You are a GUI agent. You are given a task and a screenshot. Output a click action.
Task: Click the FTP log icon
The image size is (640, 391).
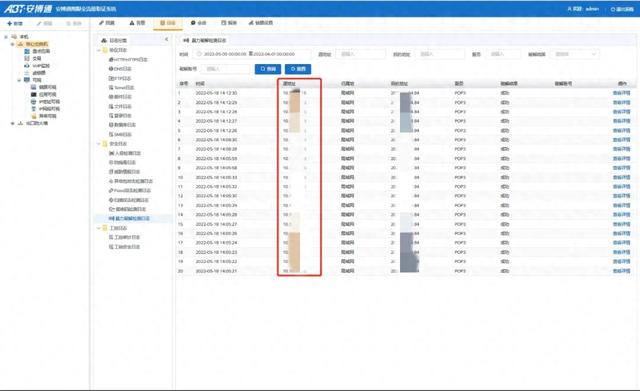111,78
